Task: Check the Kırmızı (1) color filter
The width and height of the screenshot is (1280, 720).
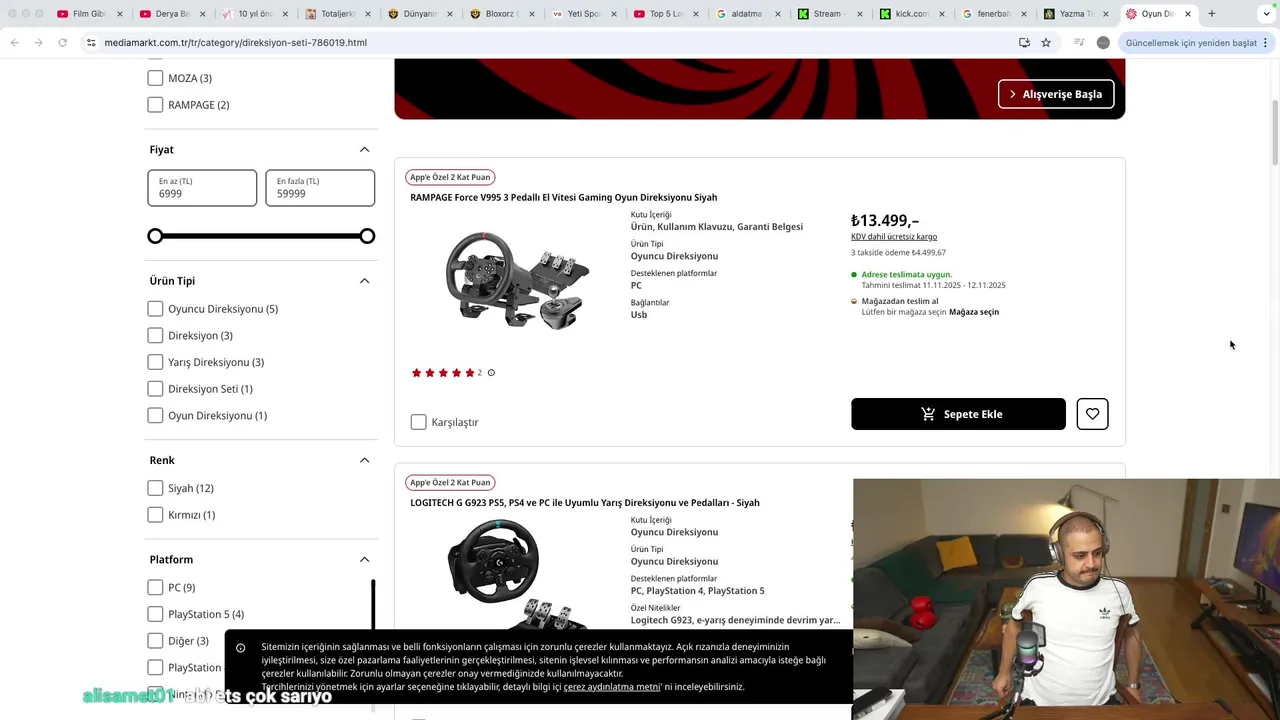Action: tap(155, 515)
